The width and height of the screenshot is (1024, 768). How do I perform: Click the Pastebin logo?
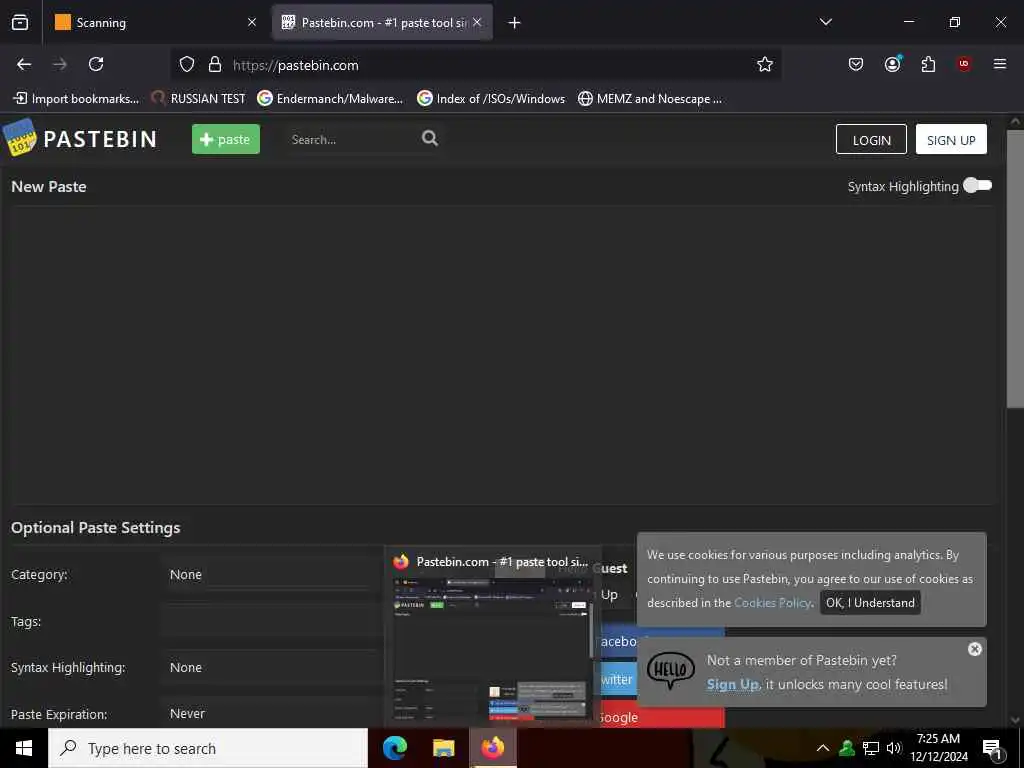coord(81,138)
